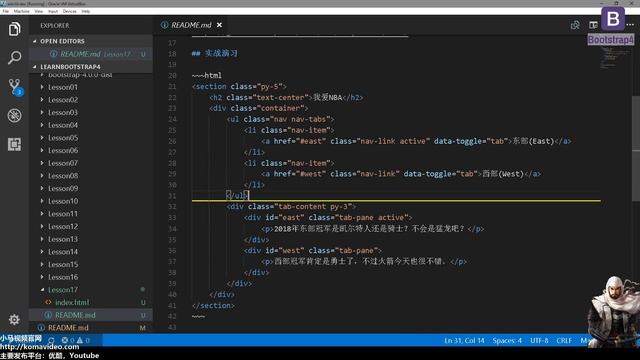Screen dimensions: 640x360
Task: Select the Lesson16 folder row
Action: coord(91,277)
